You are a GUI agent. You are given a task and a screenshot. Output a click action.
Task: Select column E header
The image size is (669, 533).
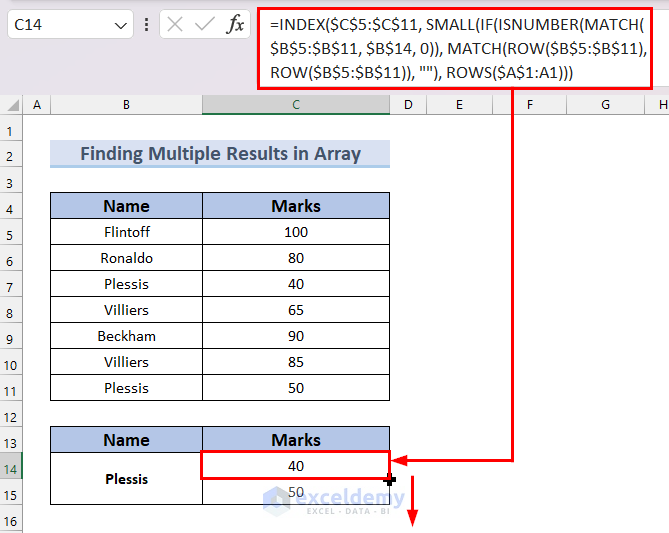point(459,105)
